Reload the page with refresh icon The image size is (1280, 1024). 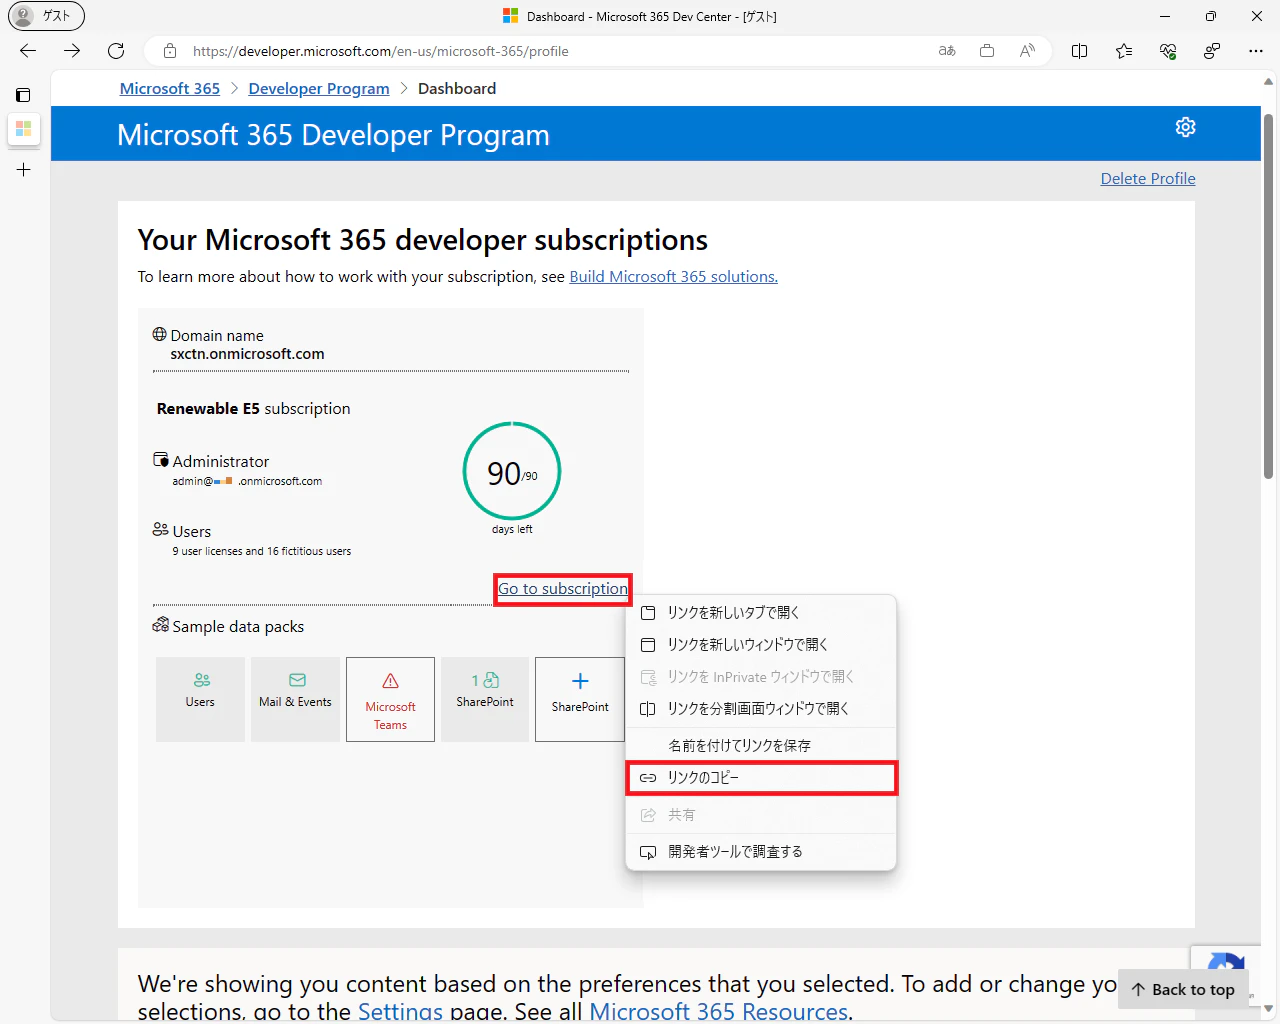116,51
